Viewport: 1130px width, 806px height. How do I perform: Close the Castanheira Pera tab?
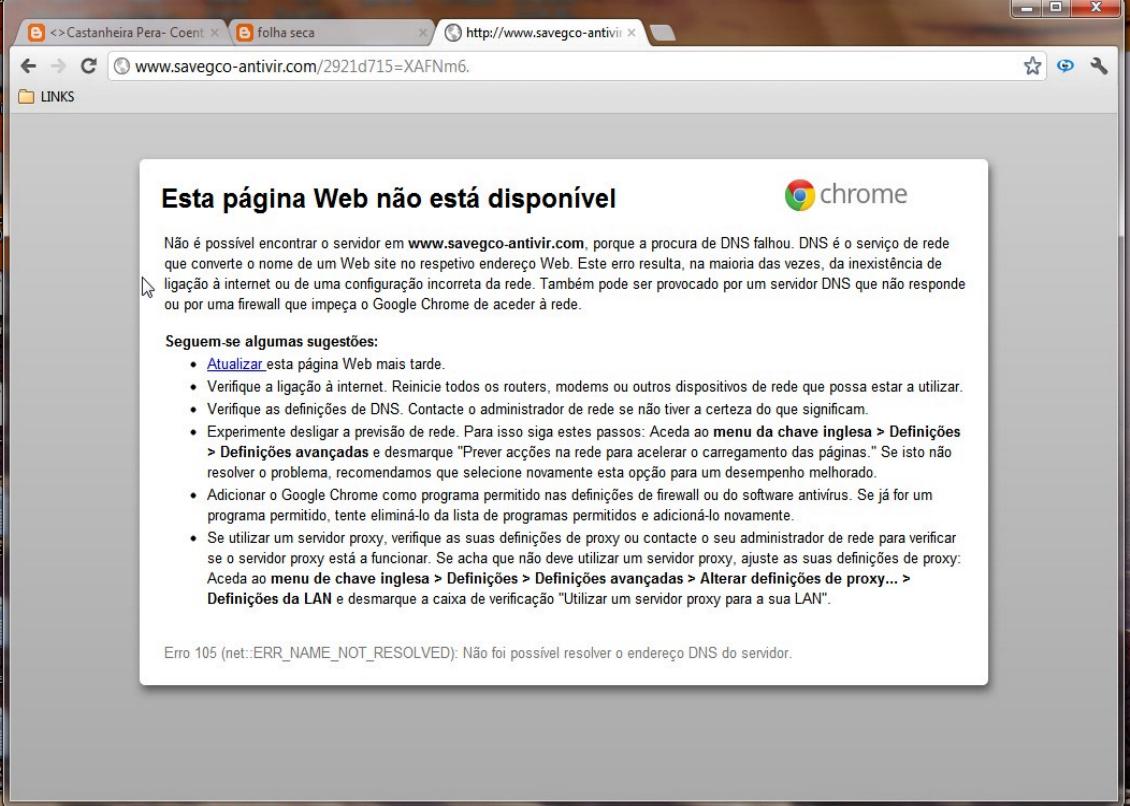217,32
